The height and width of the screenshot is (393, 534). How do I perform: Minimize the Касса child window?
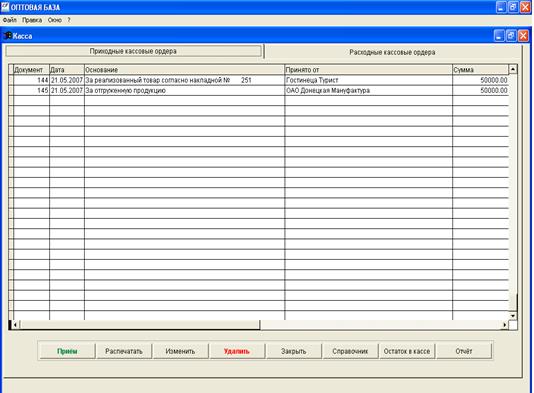499,36
